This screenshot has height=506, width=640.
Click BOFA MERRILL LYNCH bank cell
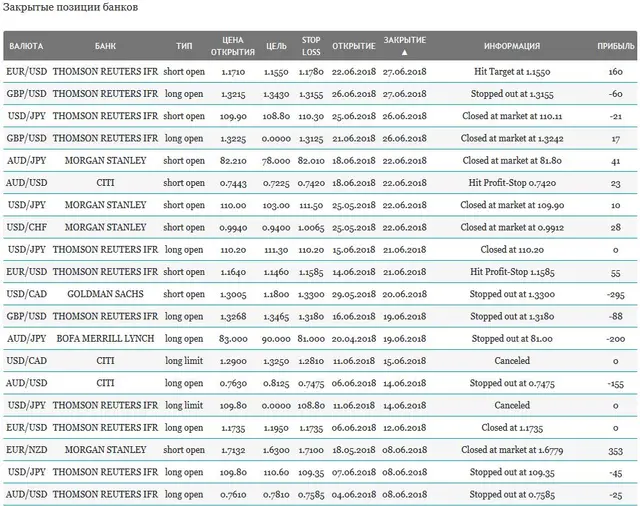point(105,339)
